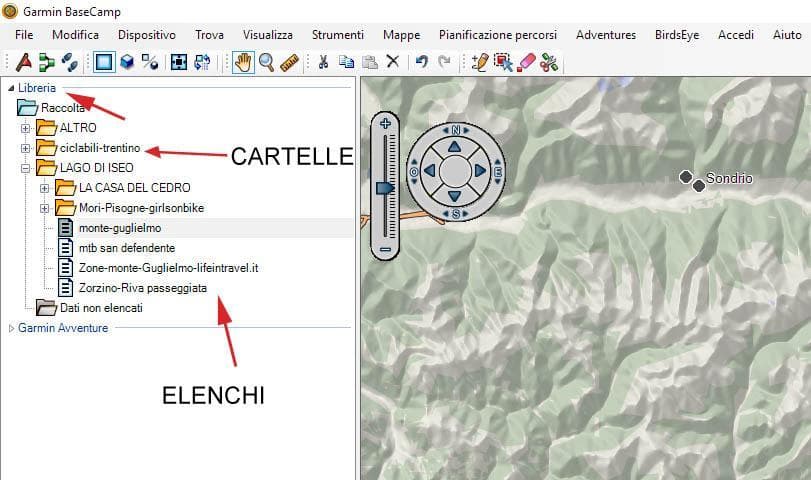811x480 pixels.
Task: Open the Accedi menu
Action: pyautogui.click(x=736, y=35)
